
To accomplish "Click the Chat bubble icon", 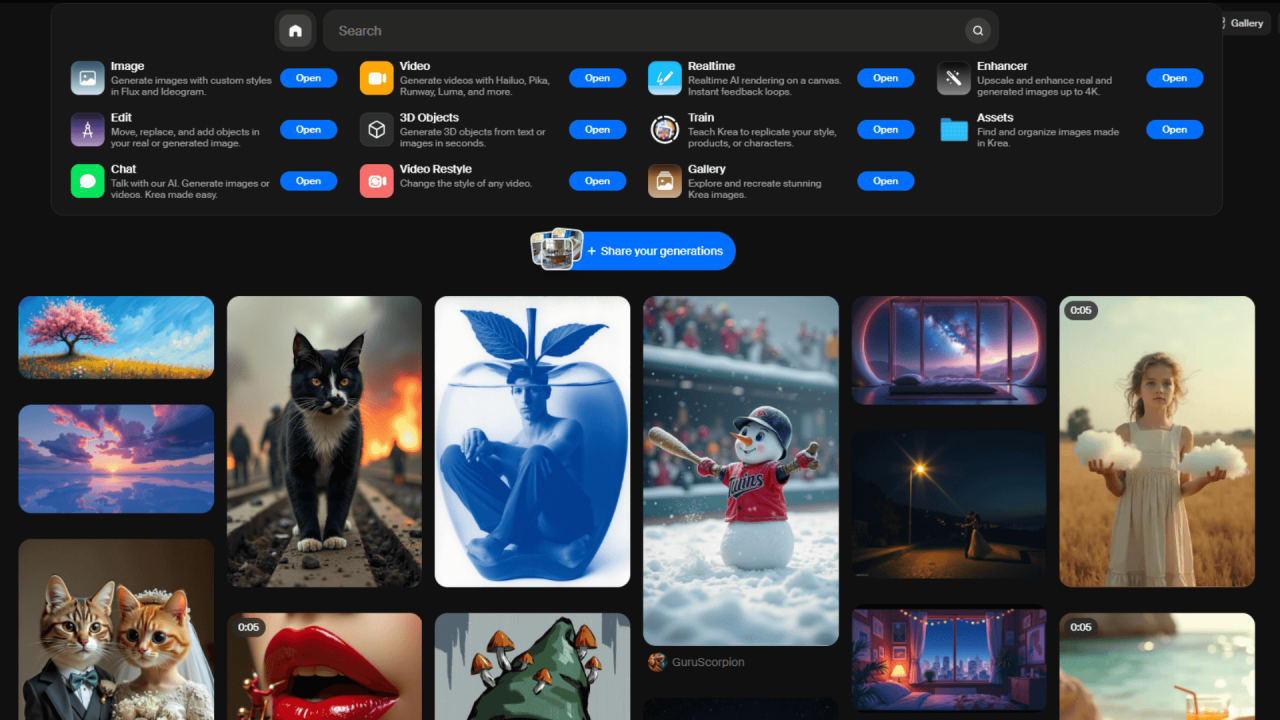I will click(87, 180).
